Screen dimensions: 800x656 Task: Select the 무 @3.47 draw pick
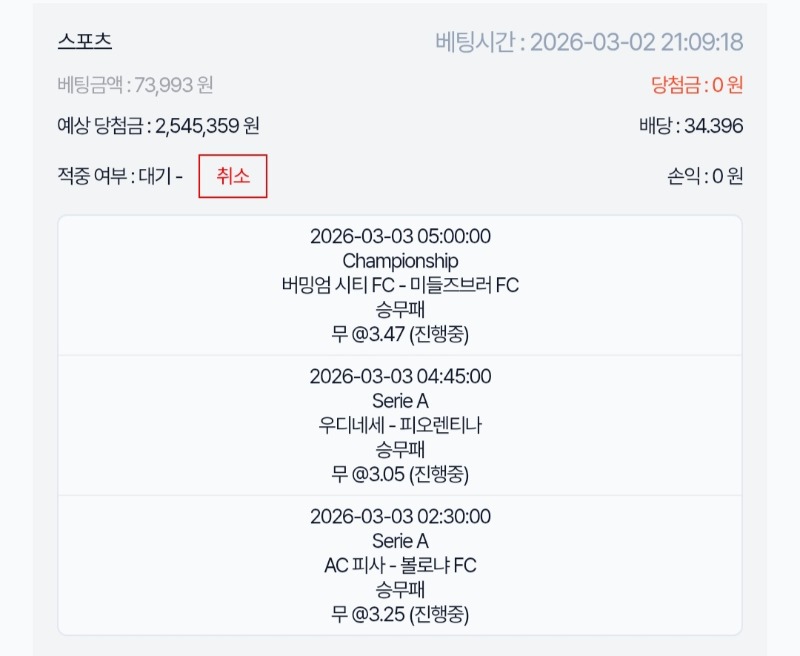(x=400, y=333)
